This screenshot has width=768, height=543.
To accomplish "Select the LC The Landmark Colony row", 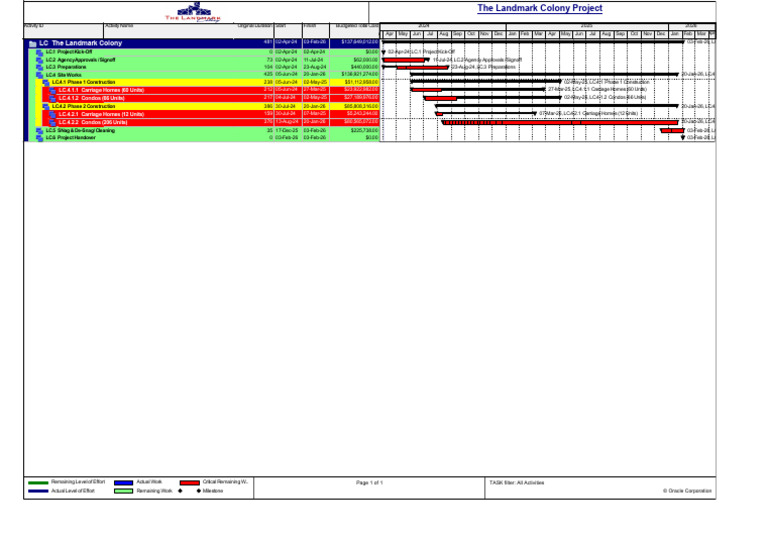I will click(x=202, y=44).
